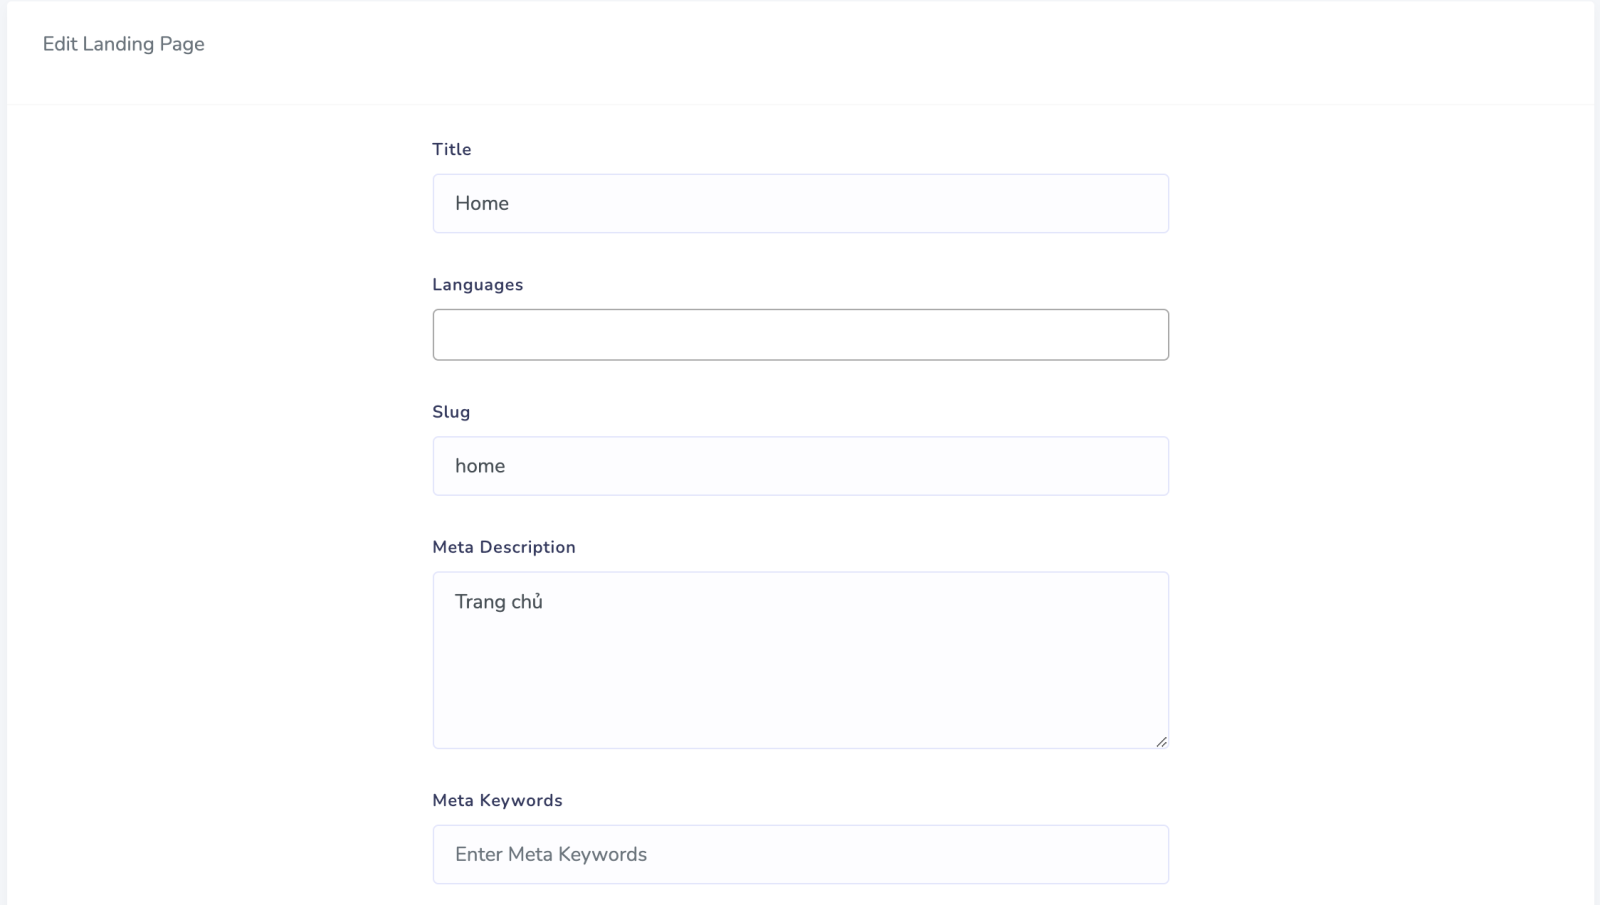This screenshot has width=1600, height=905.
Task: Click the Enter Meta Keywords field
Action: pyautogui.click(x=800, y=855)
